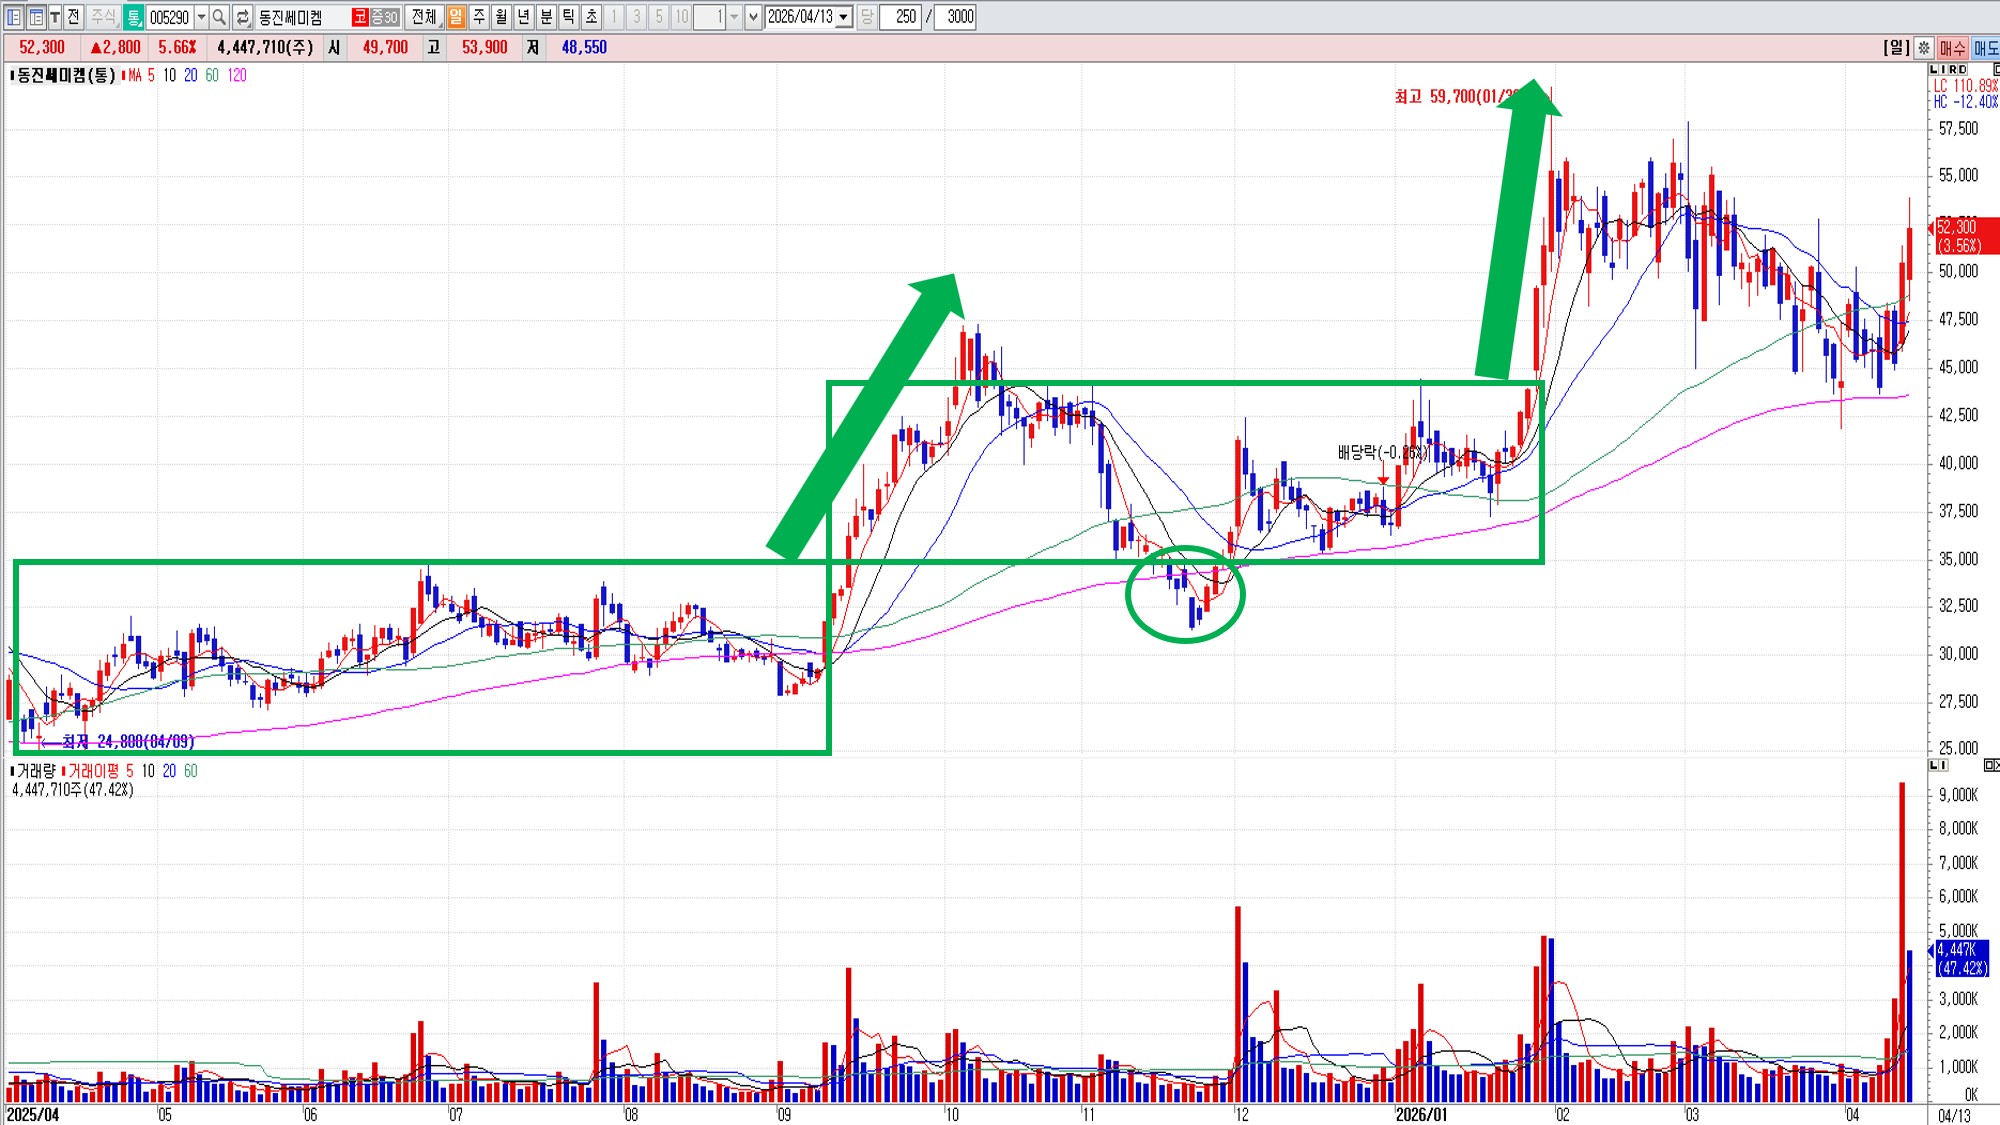2000x1125 pixels.
Task: Click the red 매수 buy button
Action: click(1952, 47)
